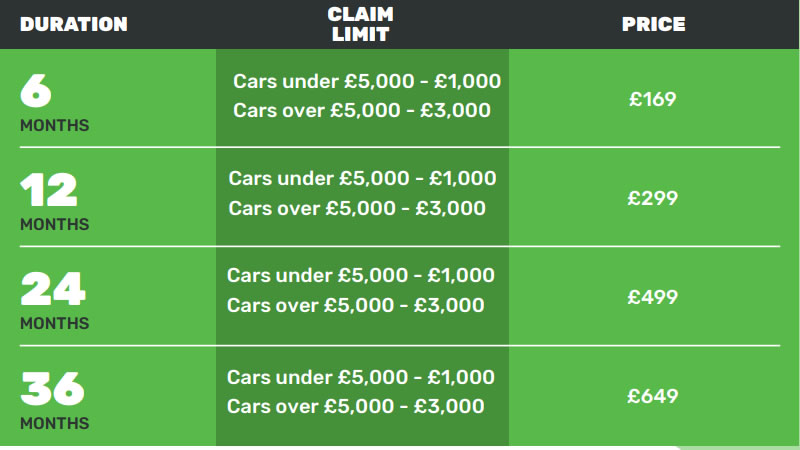Click the CLAIM LIMIT column header
The image size is (800, 450).
[x=361, y=24]
